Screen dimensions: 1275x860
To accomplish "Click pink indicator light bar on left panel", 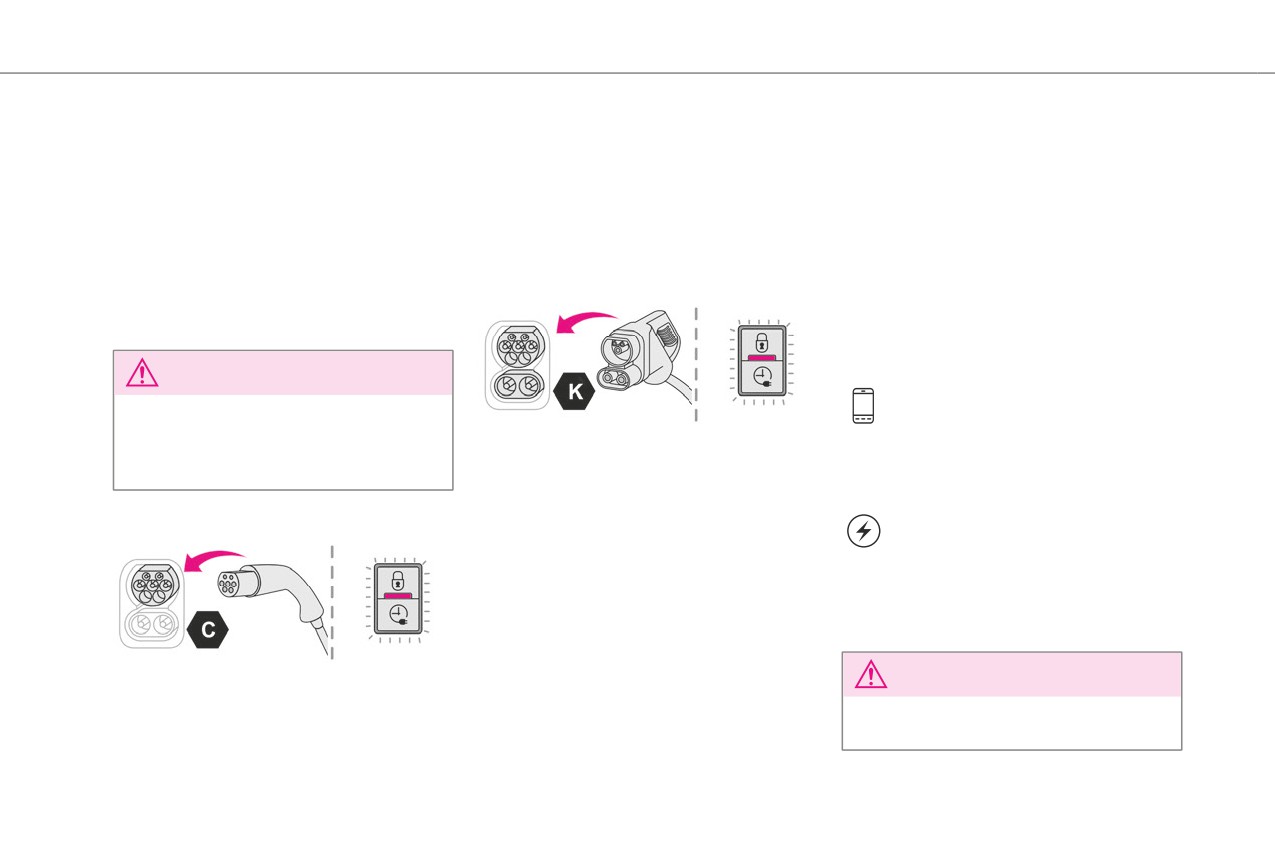I will pyautogui.click(x=398, y=595).
